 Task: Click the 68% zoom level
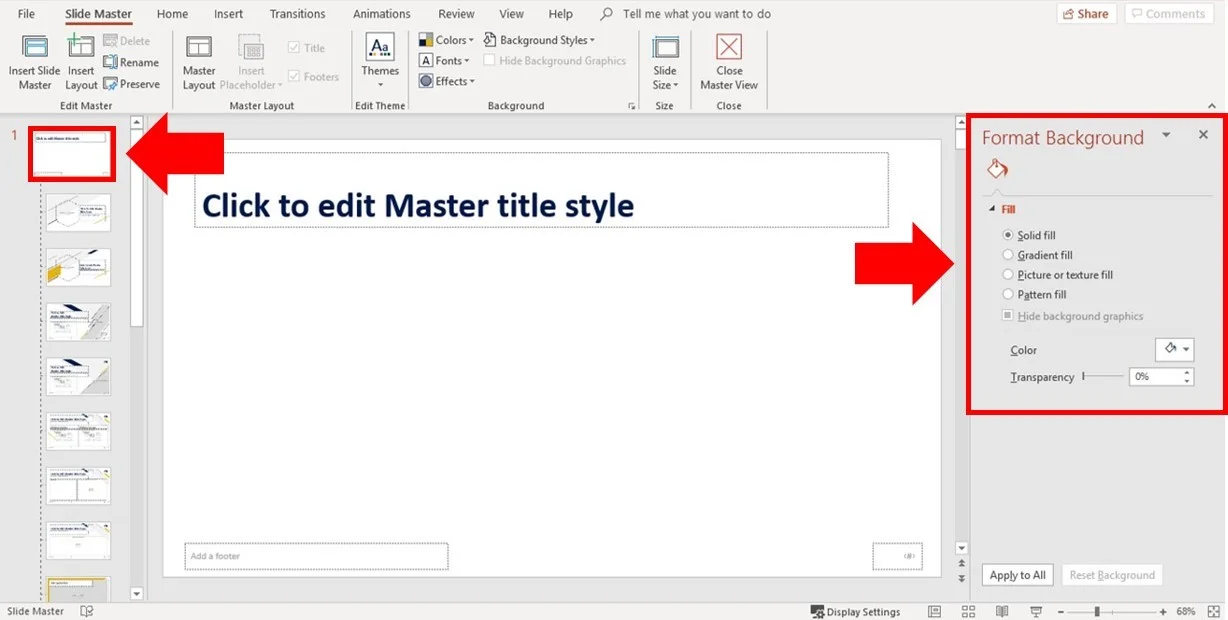(1186, 611)
